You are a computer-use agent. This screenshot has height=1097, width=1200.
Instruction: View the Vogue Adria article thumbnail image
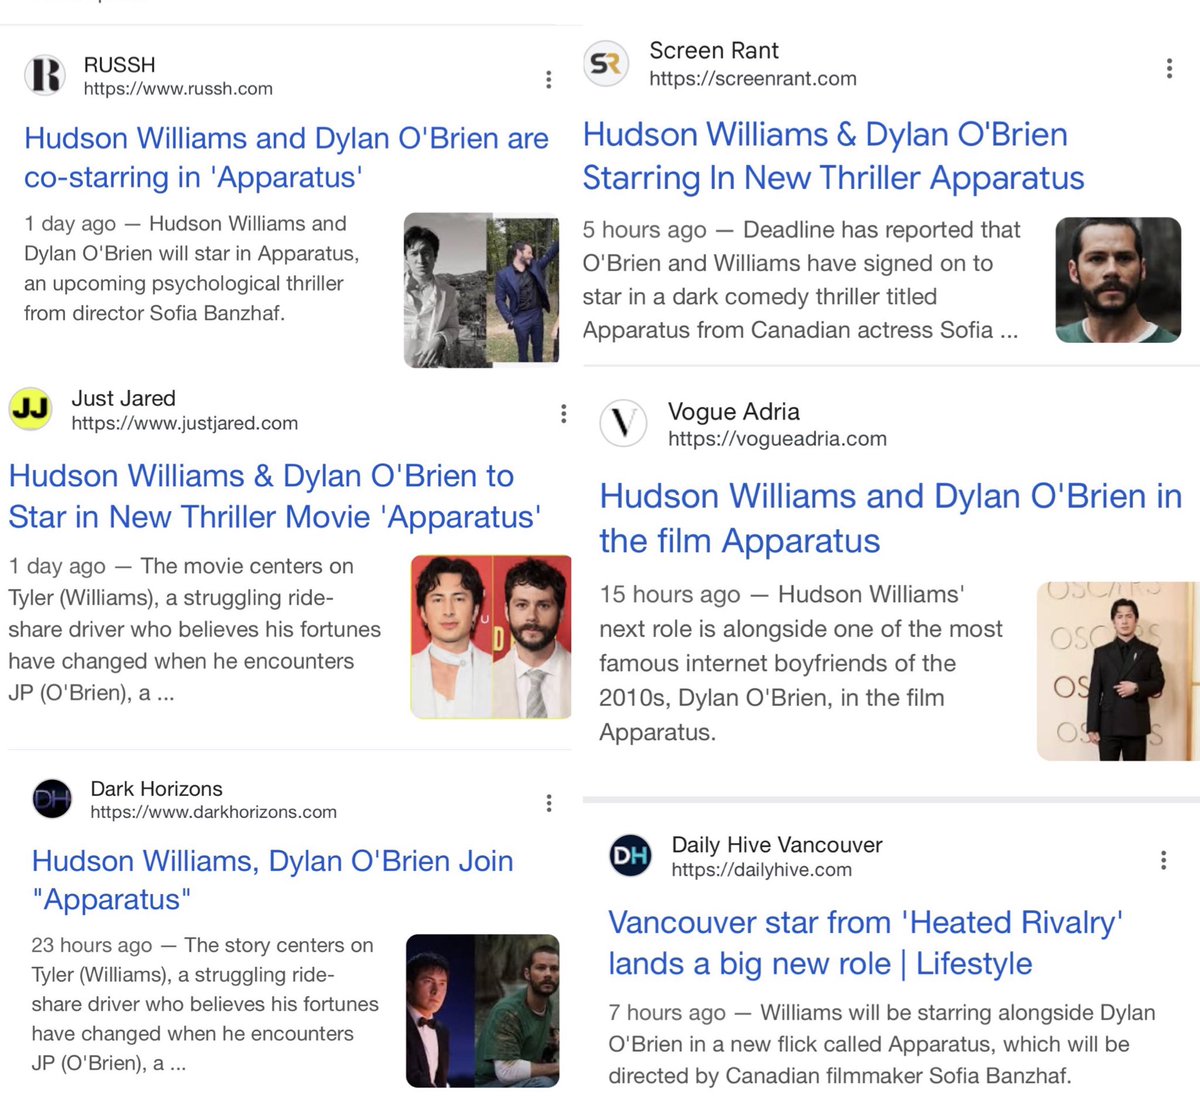[x=1118, y=671]
